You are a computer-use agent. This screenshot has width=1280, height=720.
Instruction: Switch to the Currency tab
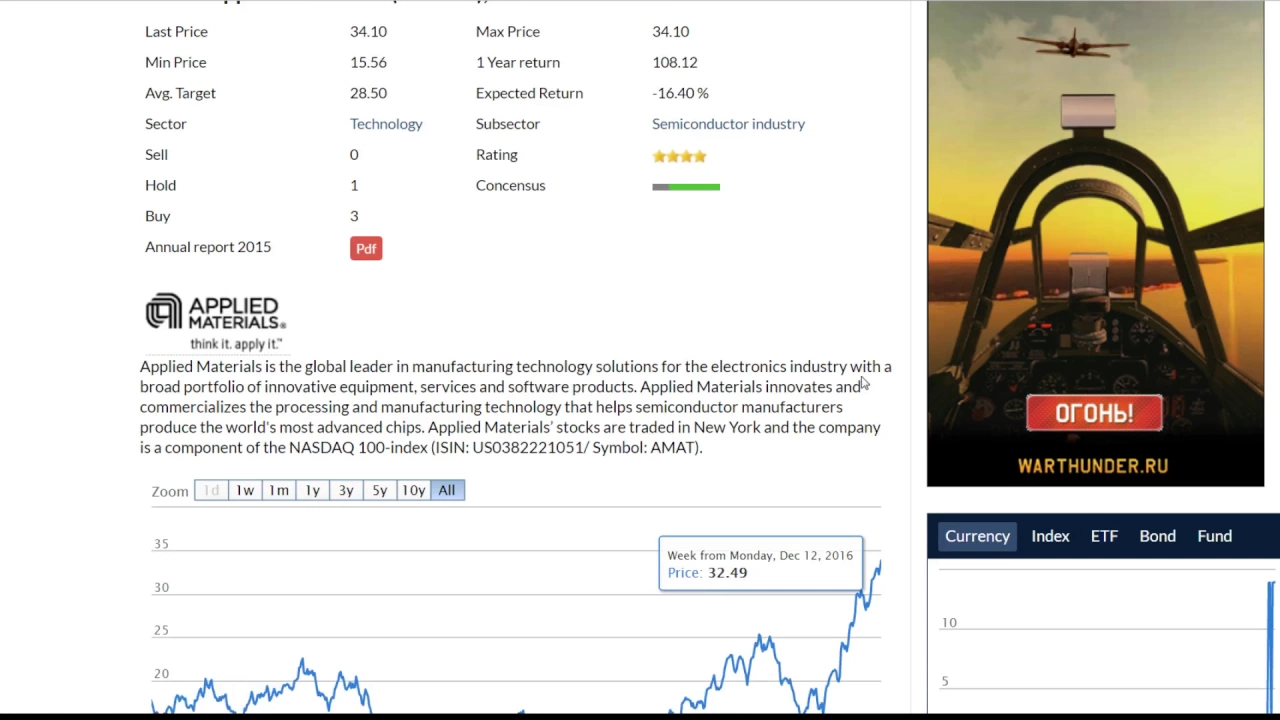click(x=978, y=536)
